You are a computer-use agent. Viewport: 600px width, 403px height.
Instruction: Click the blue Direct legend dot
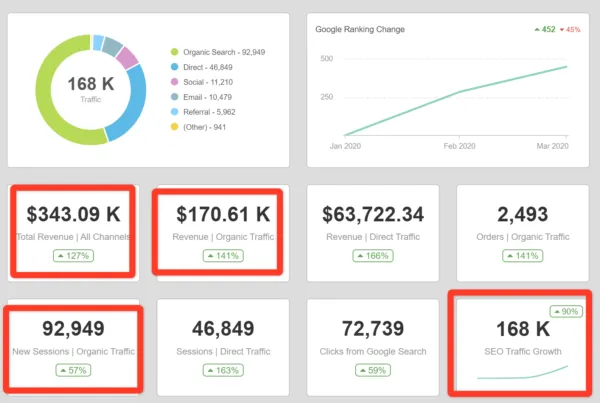174,66
